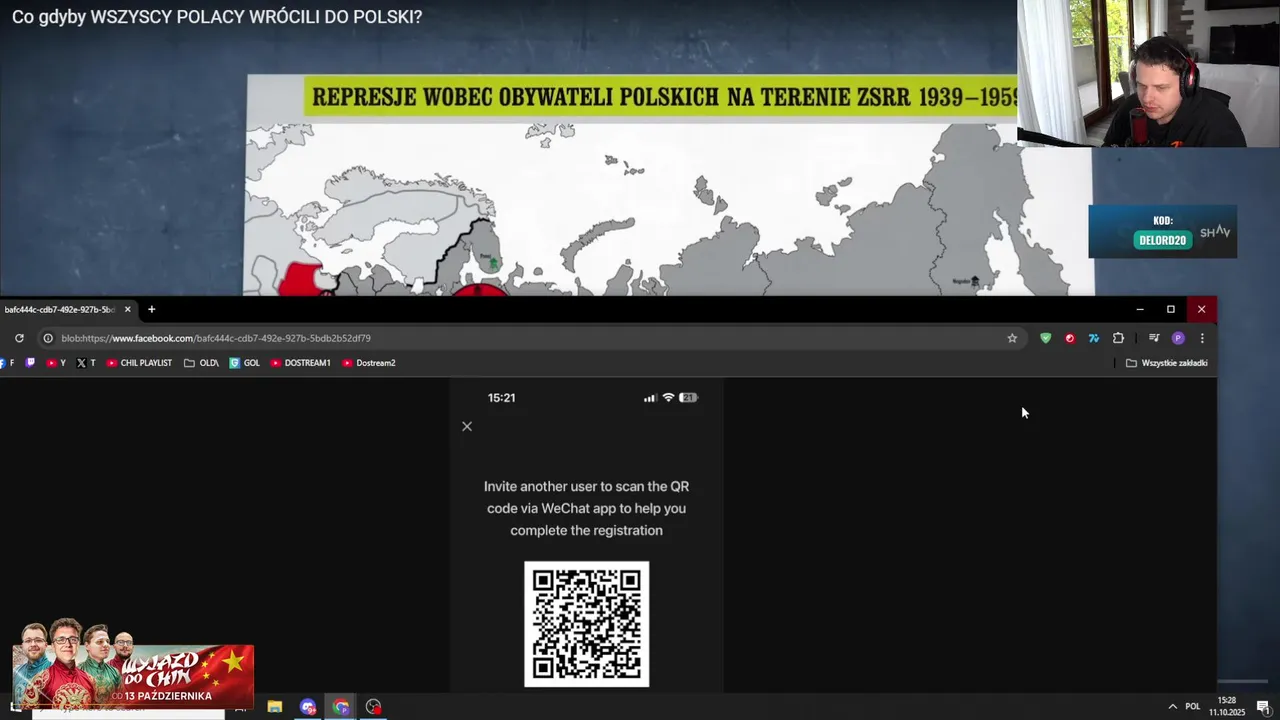Open the blue 7TV extension icon
Viewport: 1280px width, 720px height.
pyautogui.click(x=1094, y=338)
